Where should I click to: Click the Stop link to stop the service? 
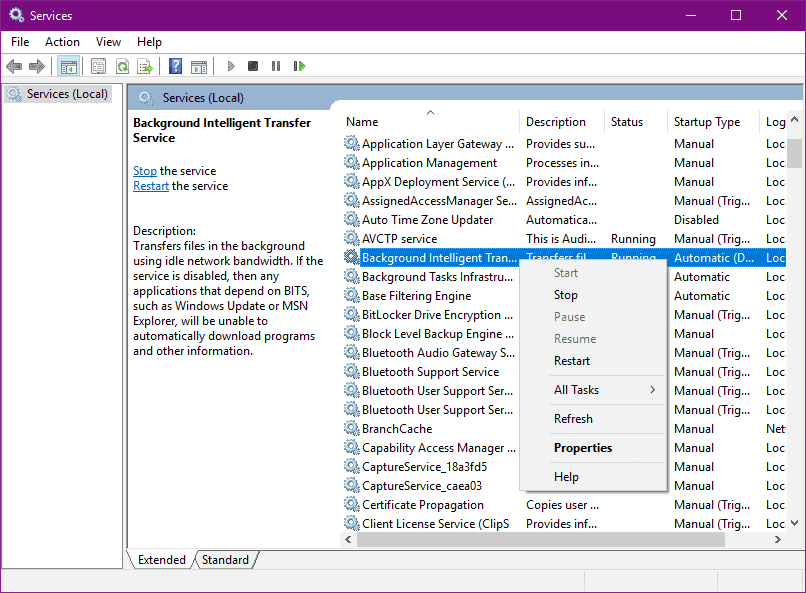pos(144,170)
